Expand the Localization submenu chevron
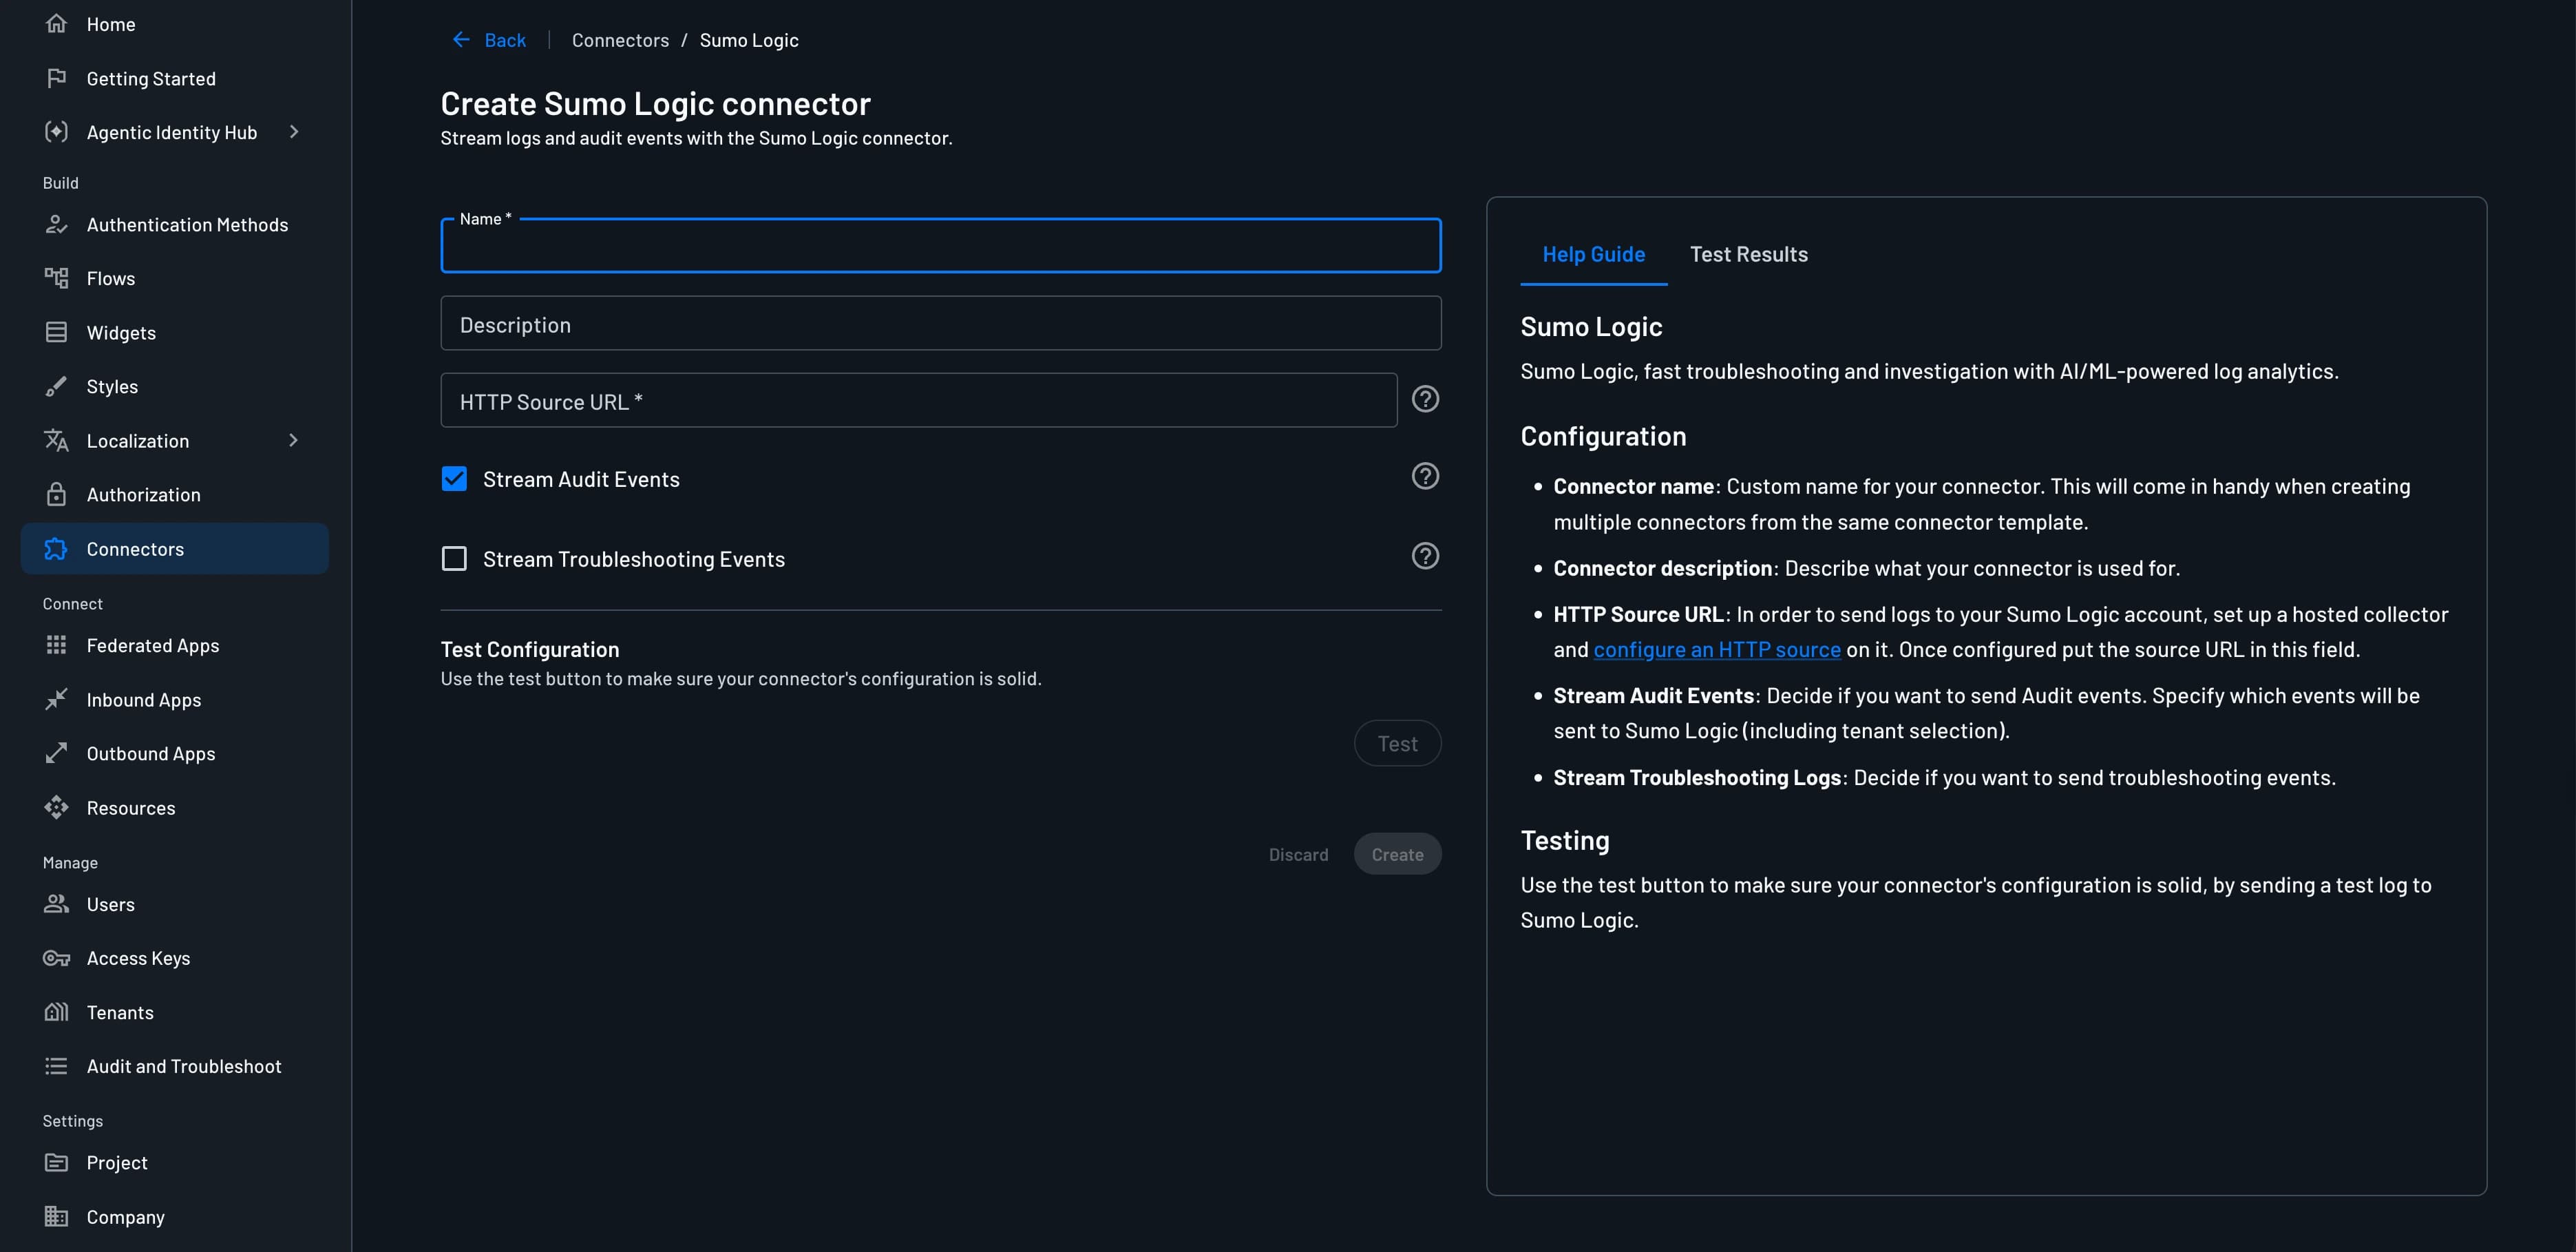Screen dimensions: 2576x1252 click(294, 440)
